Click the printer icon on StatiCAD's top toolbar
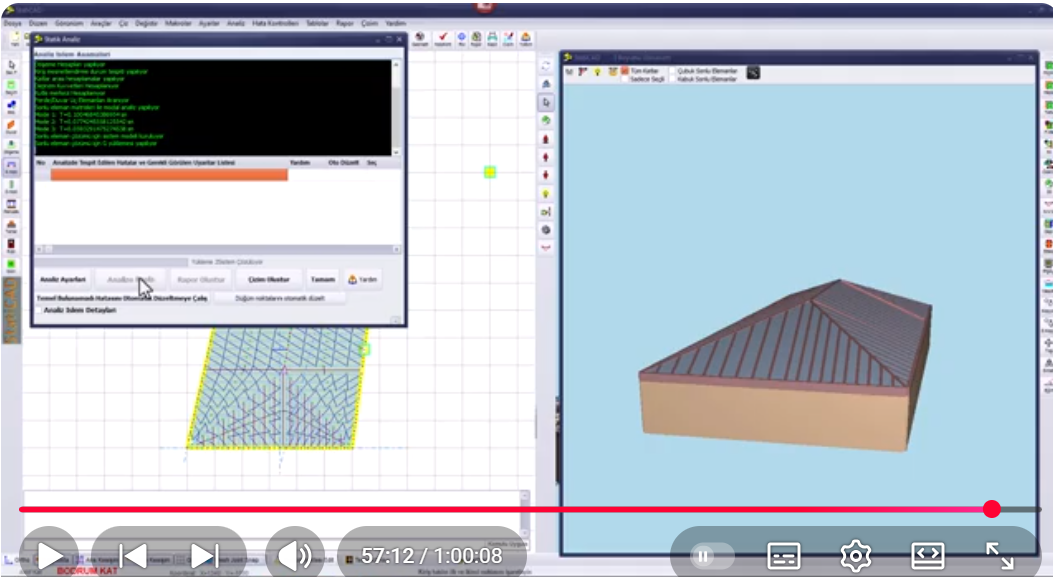Viewport: 1053px width, 577px height. [x=492, y=36]
